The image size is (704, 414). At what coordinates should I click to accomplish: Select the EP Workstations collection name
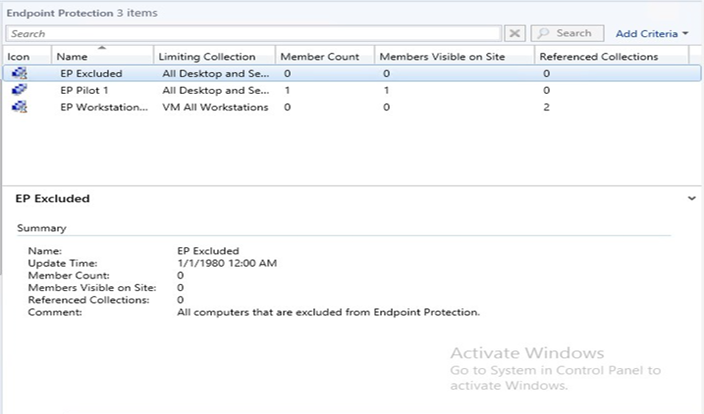[103, 107]
